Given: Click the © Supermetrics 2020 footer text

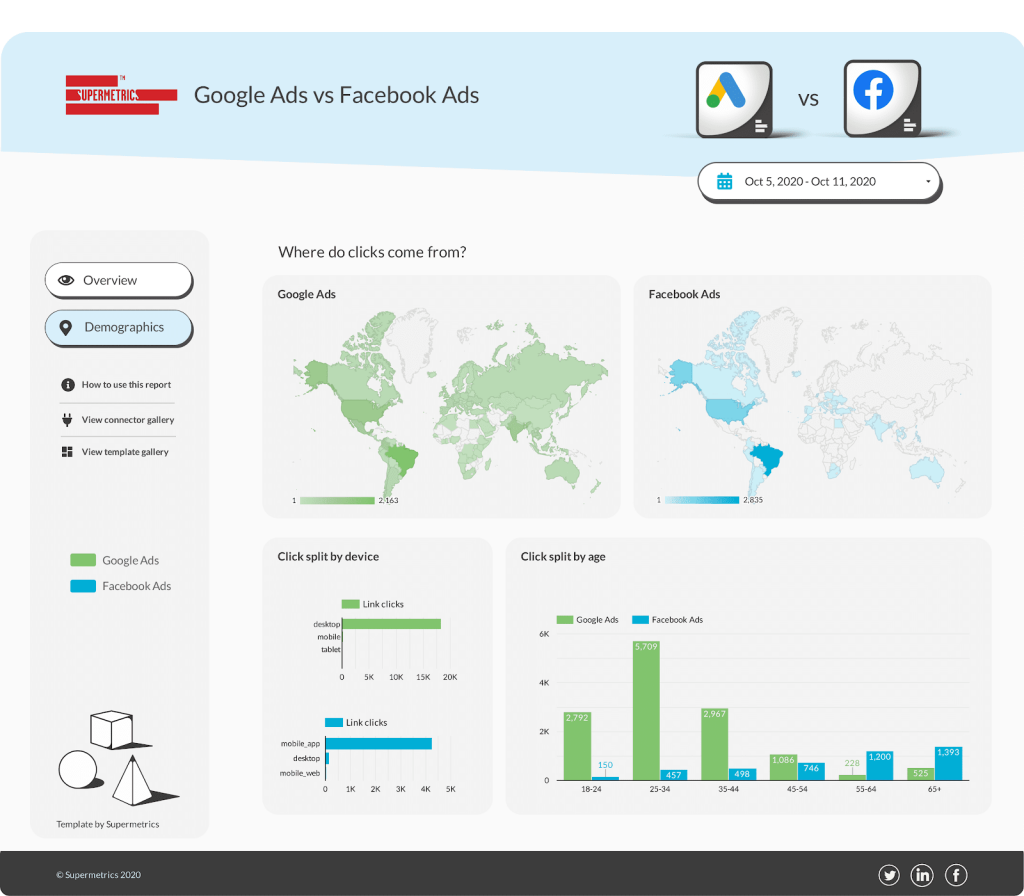Looking at the screenshot, I should pos(99,875).
